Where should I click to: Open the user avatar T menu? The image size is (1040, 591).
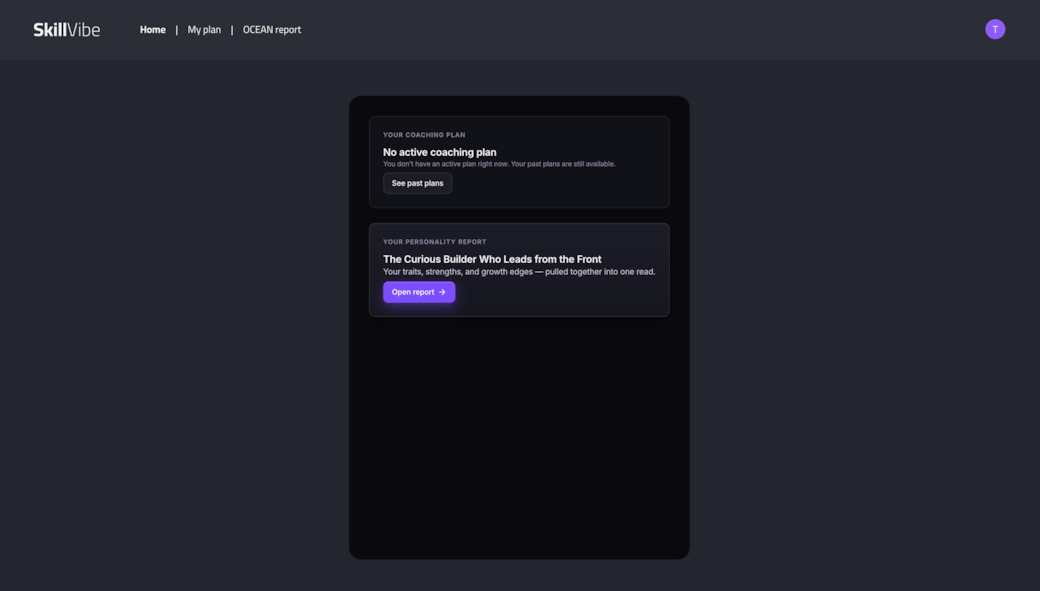[x=995, y=29]
